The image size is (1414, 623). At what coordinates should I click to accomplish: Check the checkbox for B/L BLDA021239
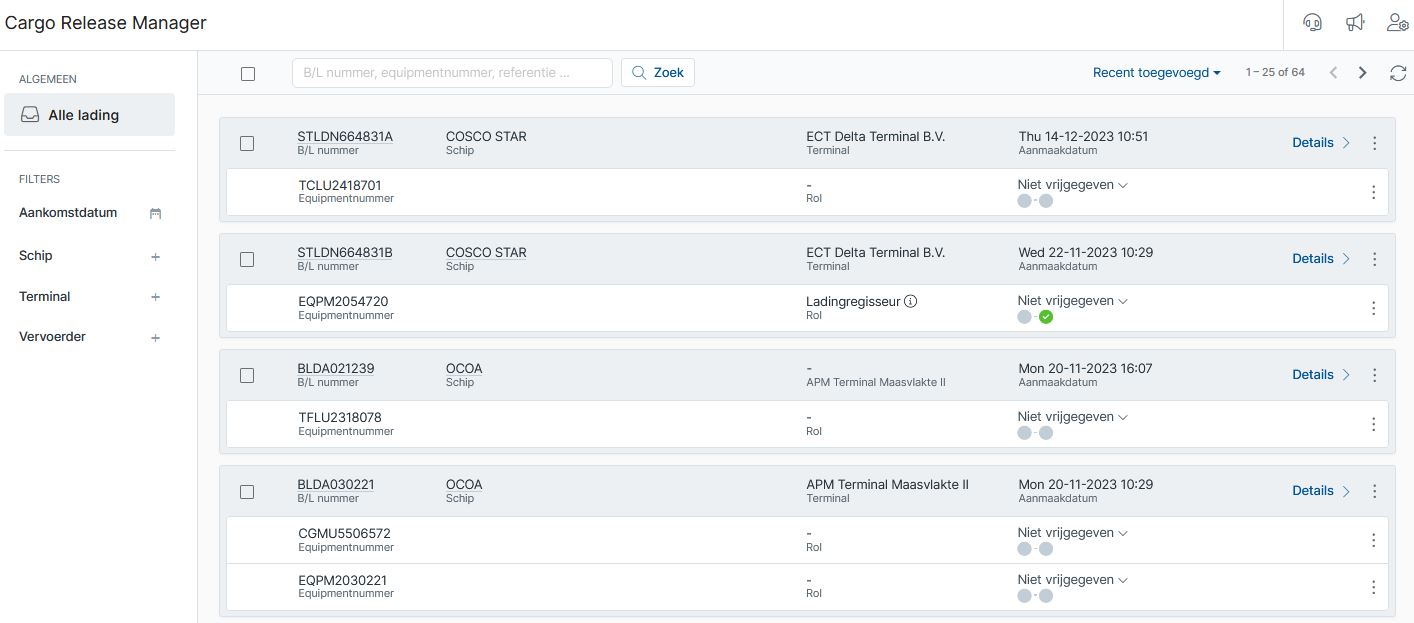tap(248, 375)
